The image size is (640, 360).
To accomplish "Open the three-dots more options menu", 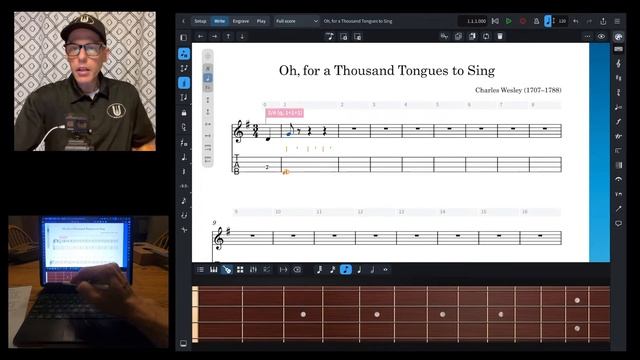I will point(587,36).
